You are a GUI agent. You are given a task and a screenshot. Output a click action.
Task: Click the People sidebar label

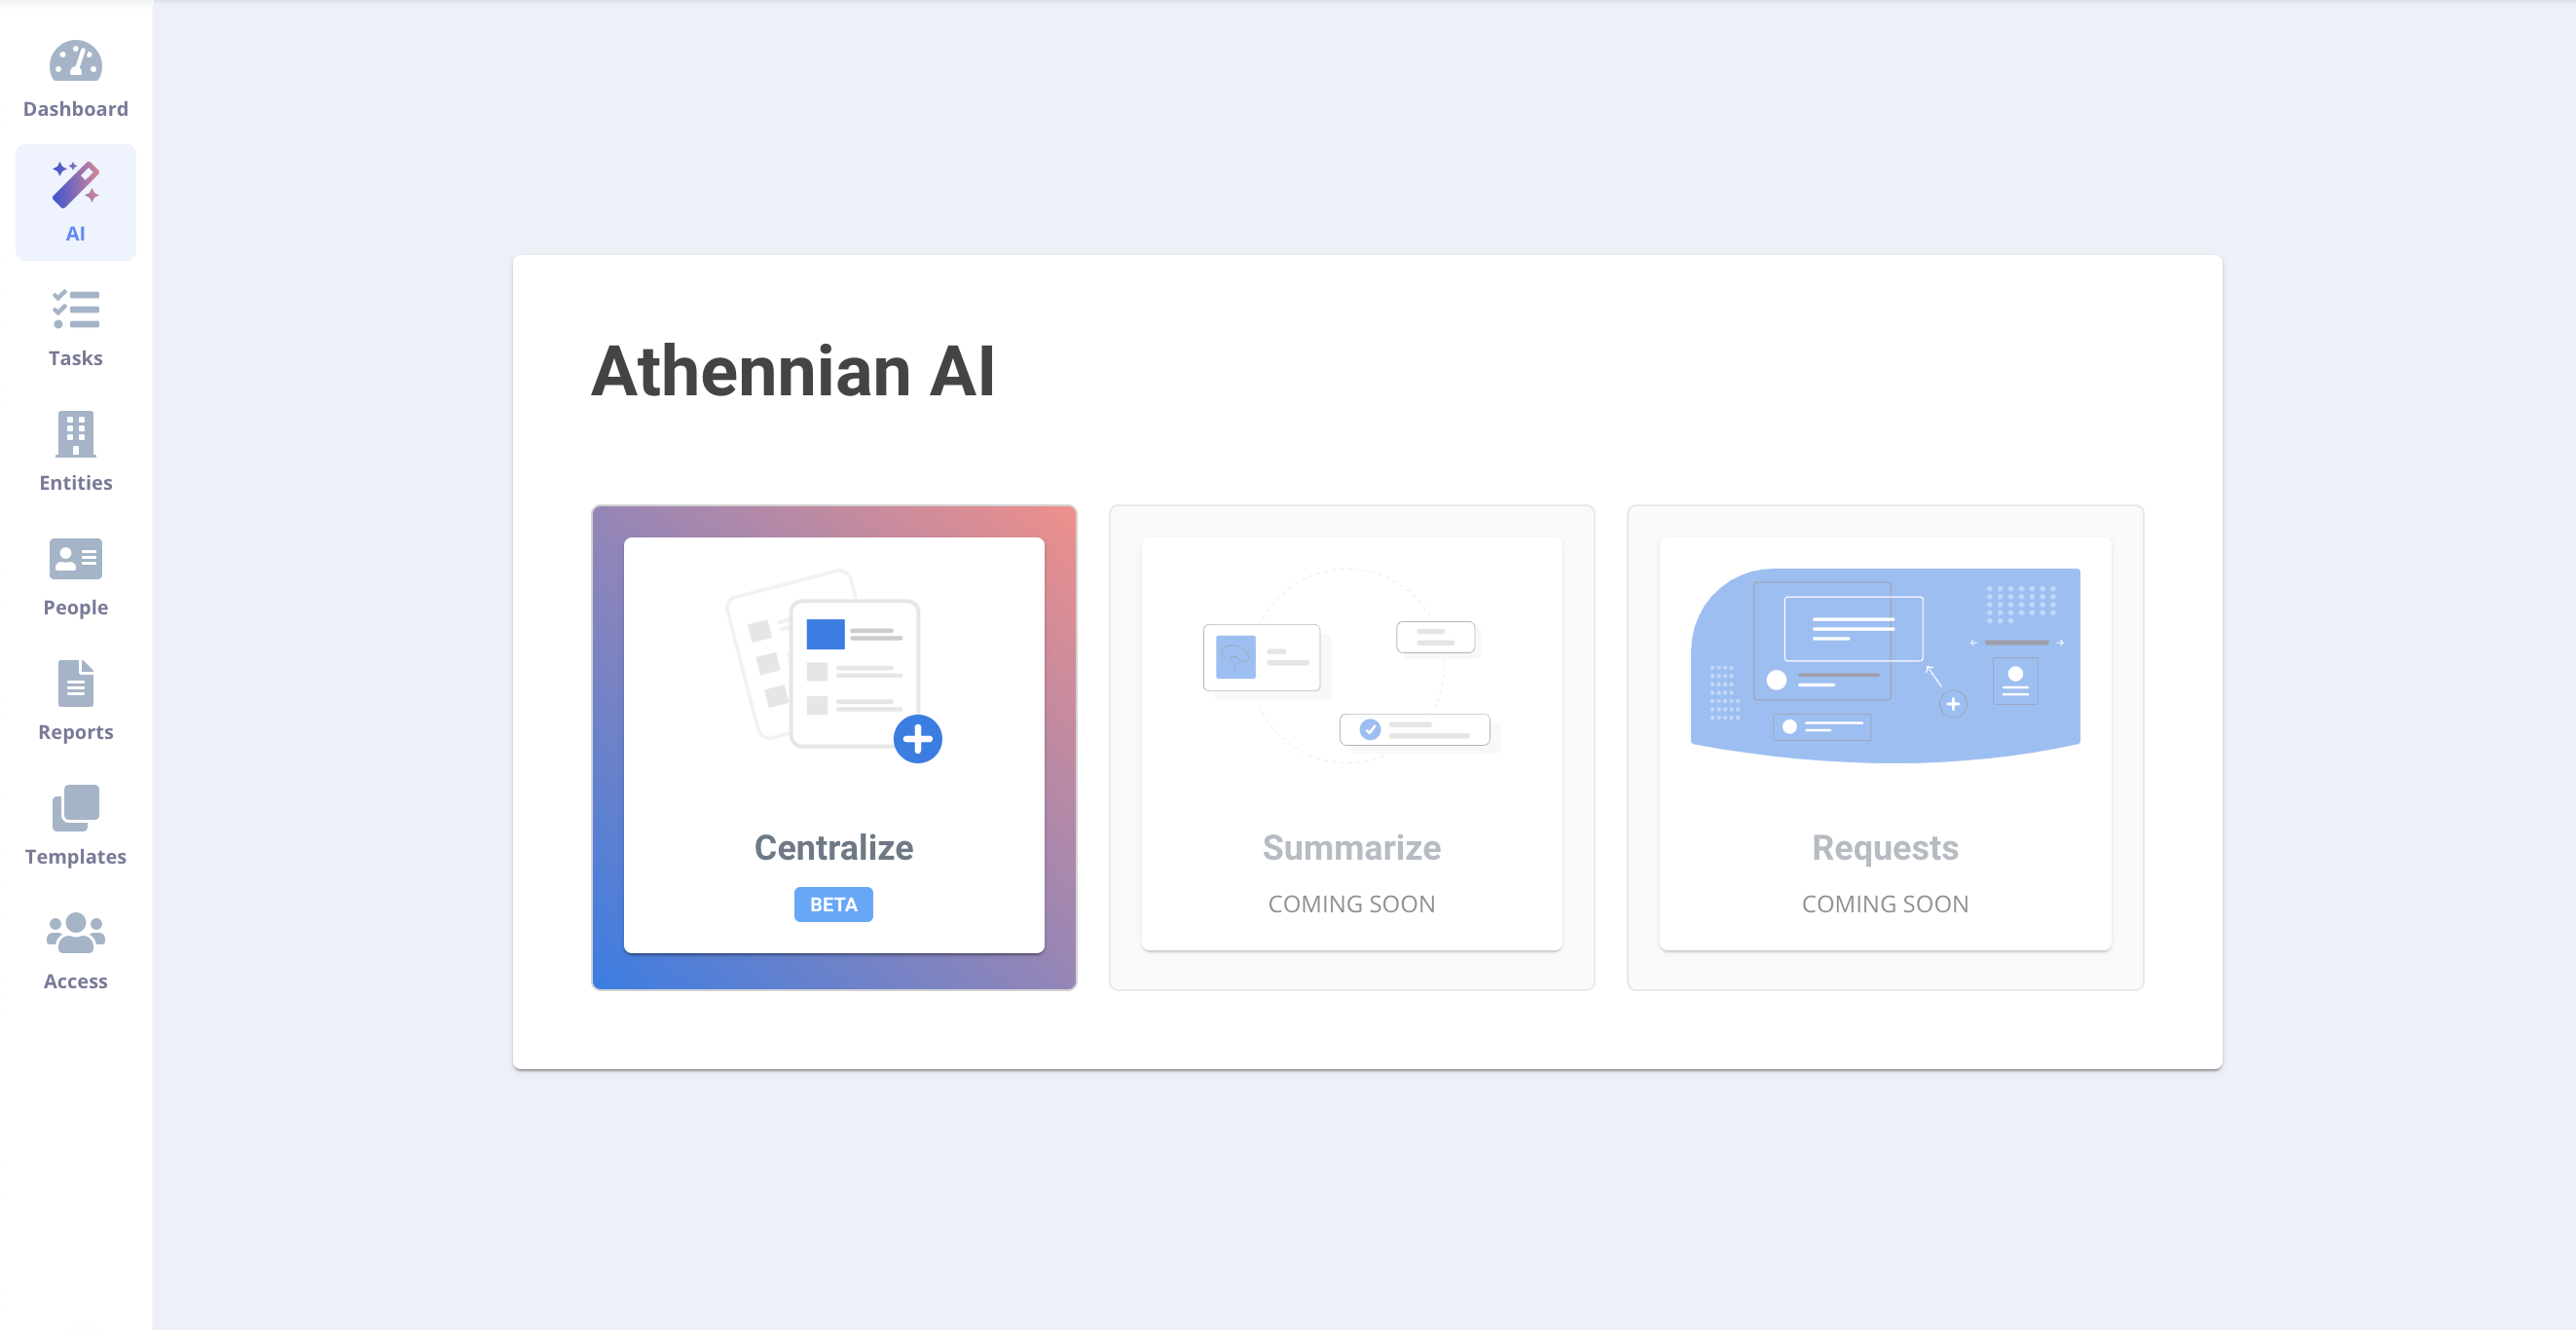76,607
